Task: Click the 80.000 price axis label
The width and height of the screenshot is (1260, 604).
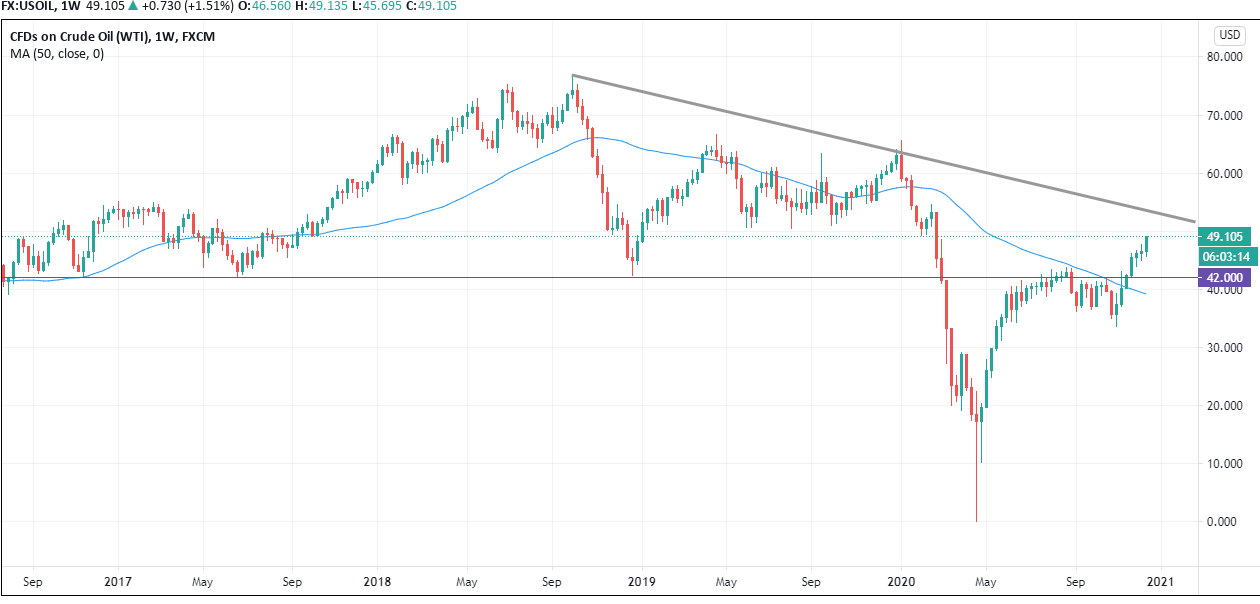Action: coord(1224,58)
